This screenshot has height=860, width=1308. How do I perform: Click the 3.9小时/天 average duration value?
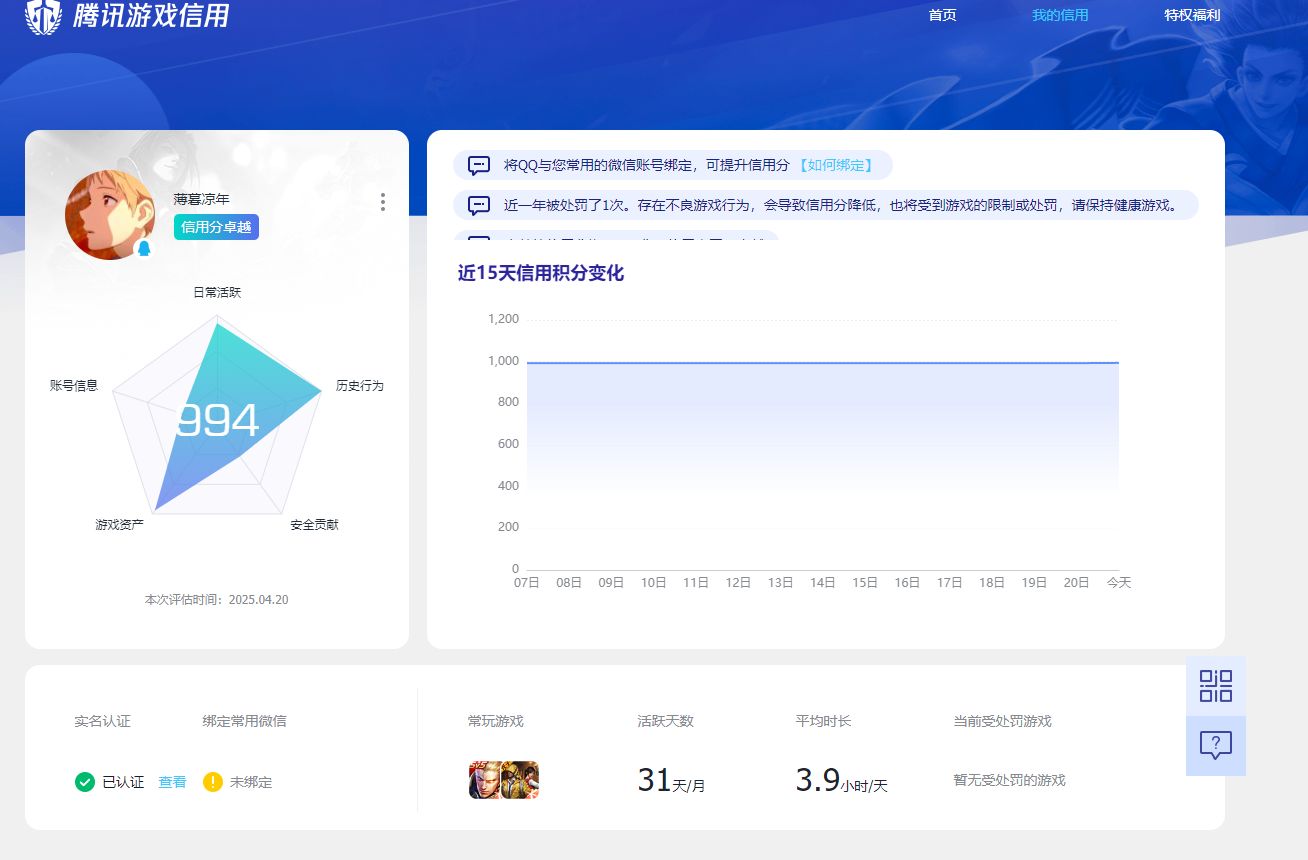(x=842, y=780)
